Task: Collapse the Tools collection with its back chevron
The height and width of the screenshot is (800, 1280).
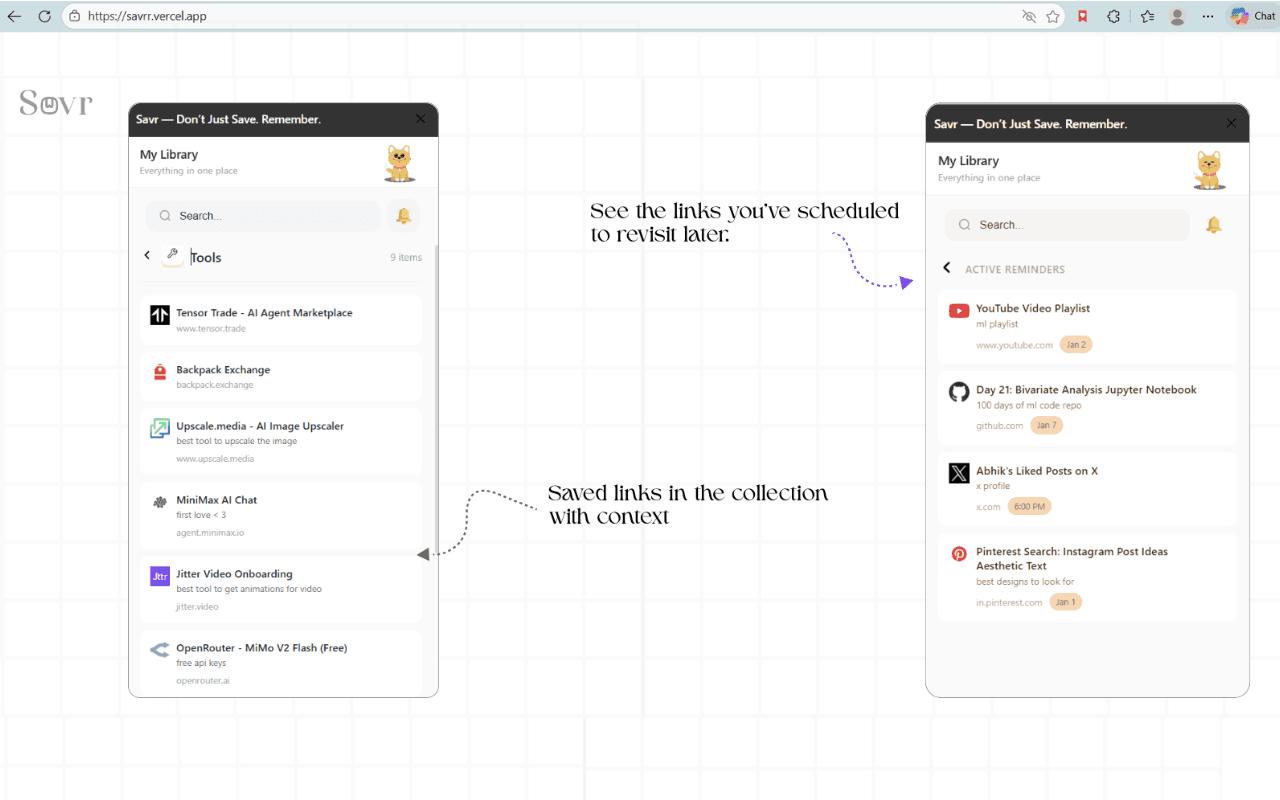Action: 146,256
